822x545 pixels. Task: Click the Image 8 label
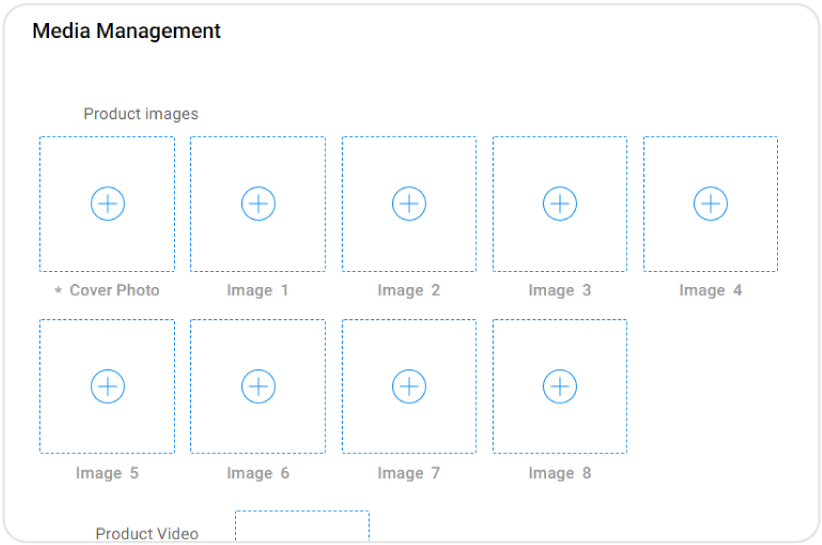(559, 473)
